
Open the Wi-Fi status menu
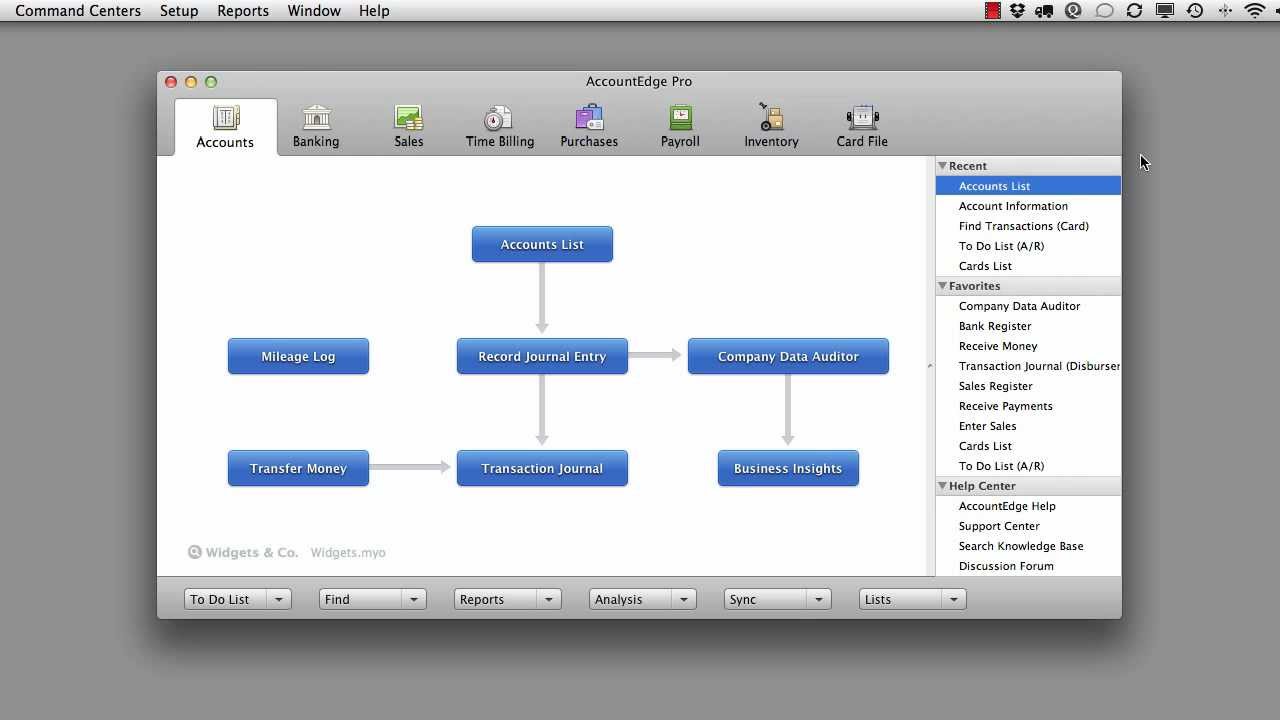point(1255,11)
